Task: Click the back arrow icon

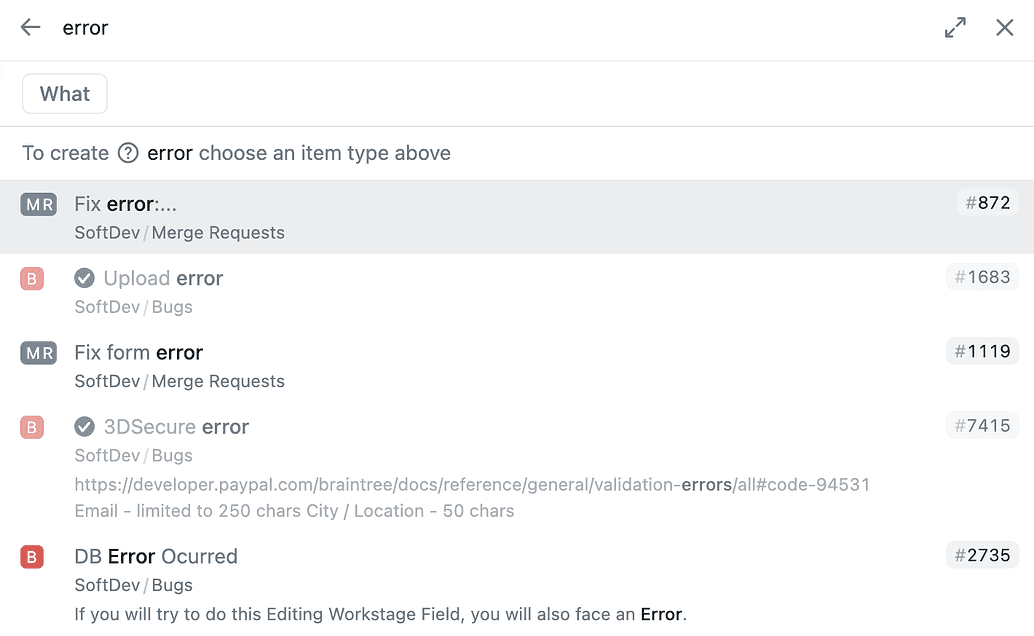Action: [x=31, y=28]
